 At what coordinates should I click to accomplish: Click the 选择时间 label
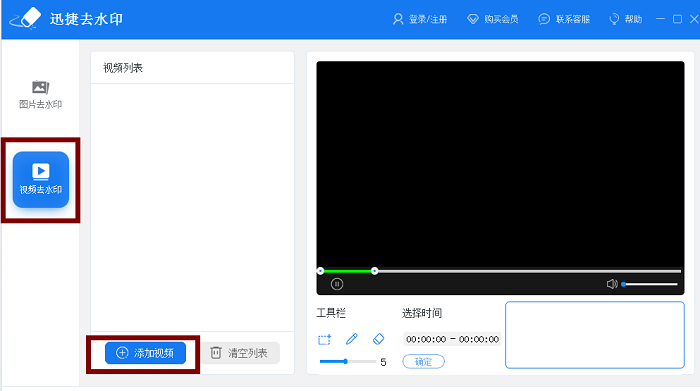point(422,313)
